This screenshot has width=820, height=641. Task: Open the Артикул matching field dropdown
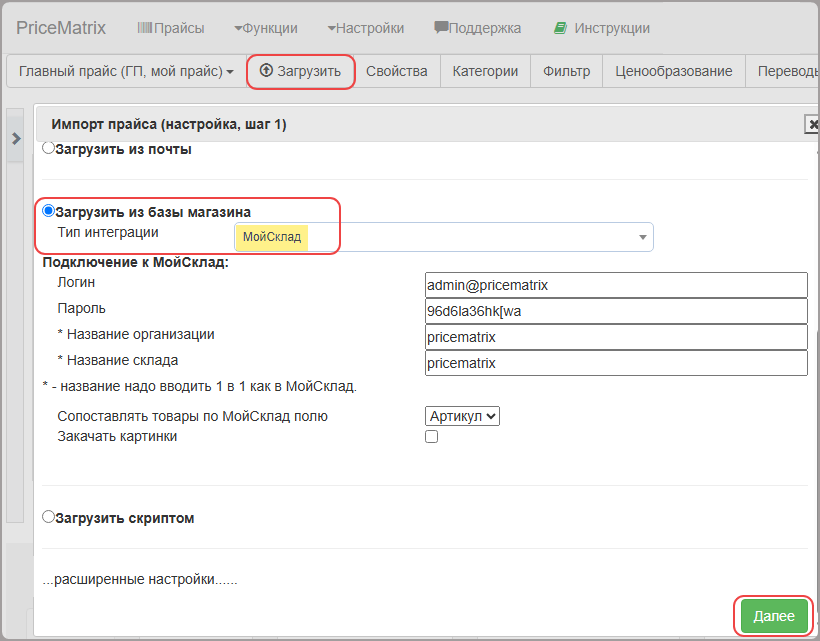point(462,416)
